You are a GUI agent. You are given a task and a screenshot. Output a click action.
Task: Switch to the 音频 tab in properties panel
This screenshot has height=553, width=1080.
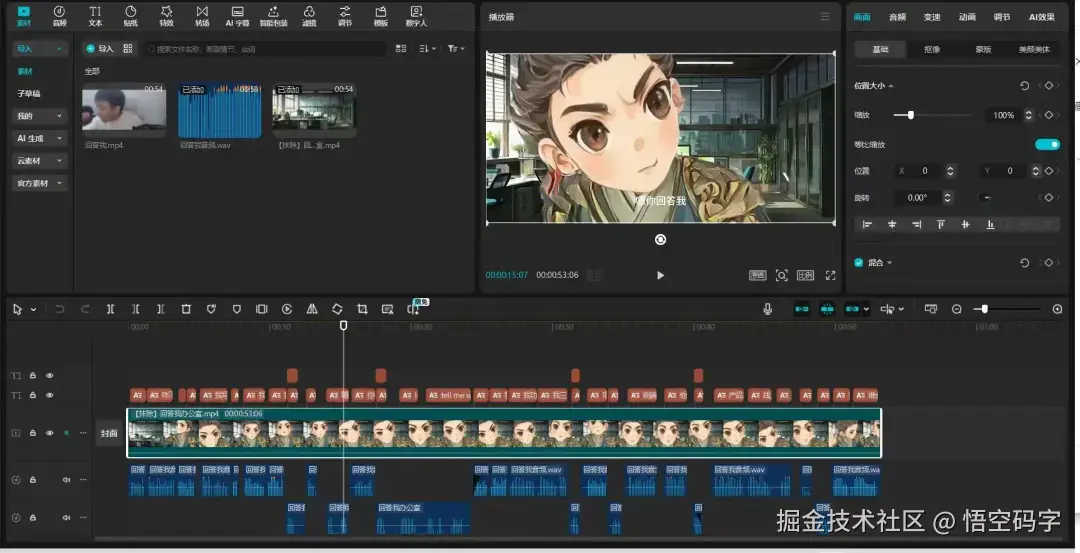(x=897, y=17)
